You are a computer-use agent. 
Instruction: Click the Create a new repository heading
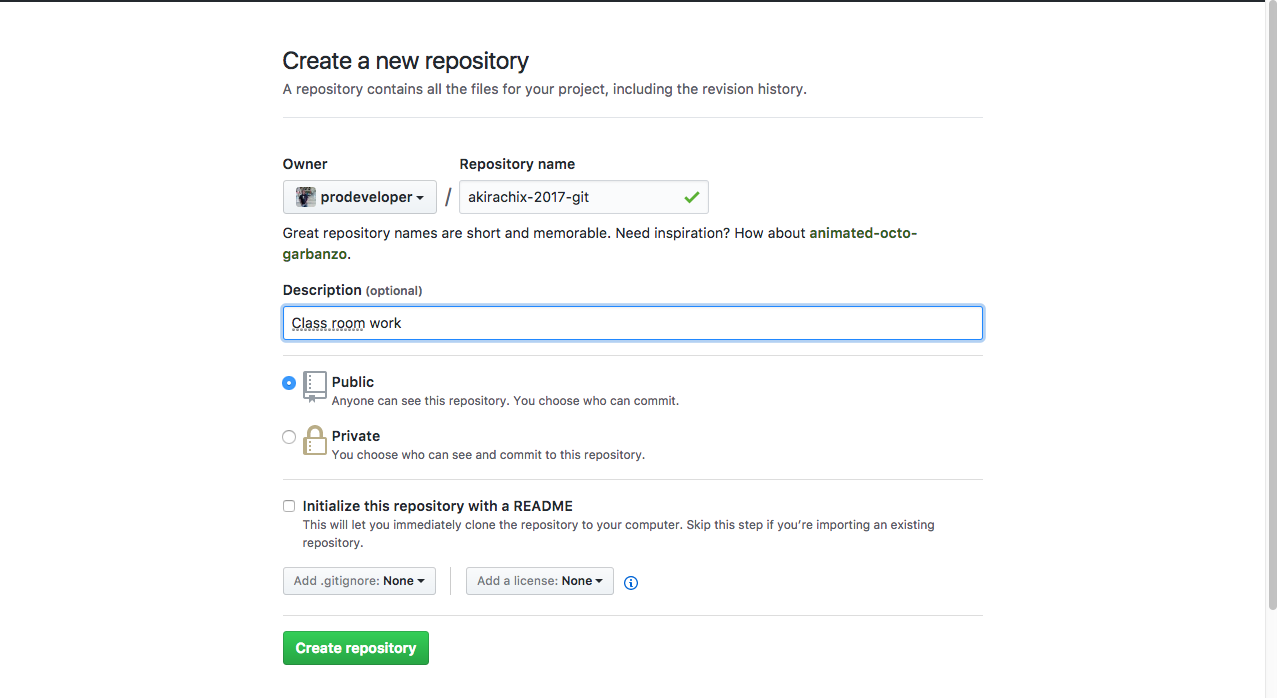[405, 61]
